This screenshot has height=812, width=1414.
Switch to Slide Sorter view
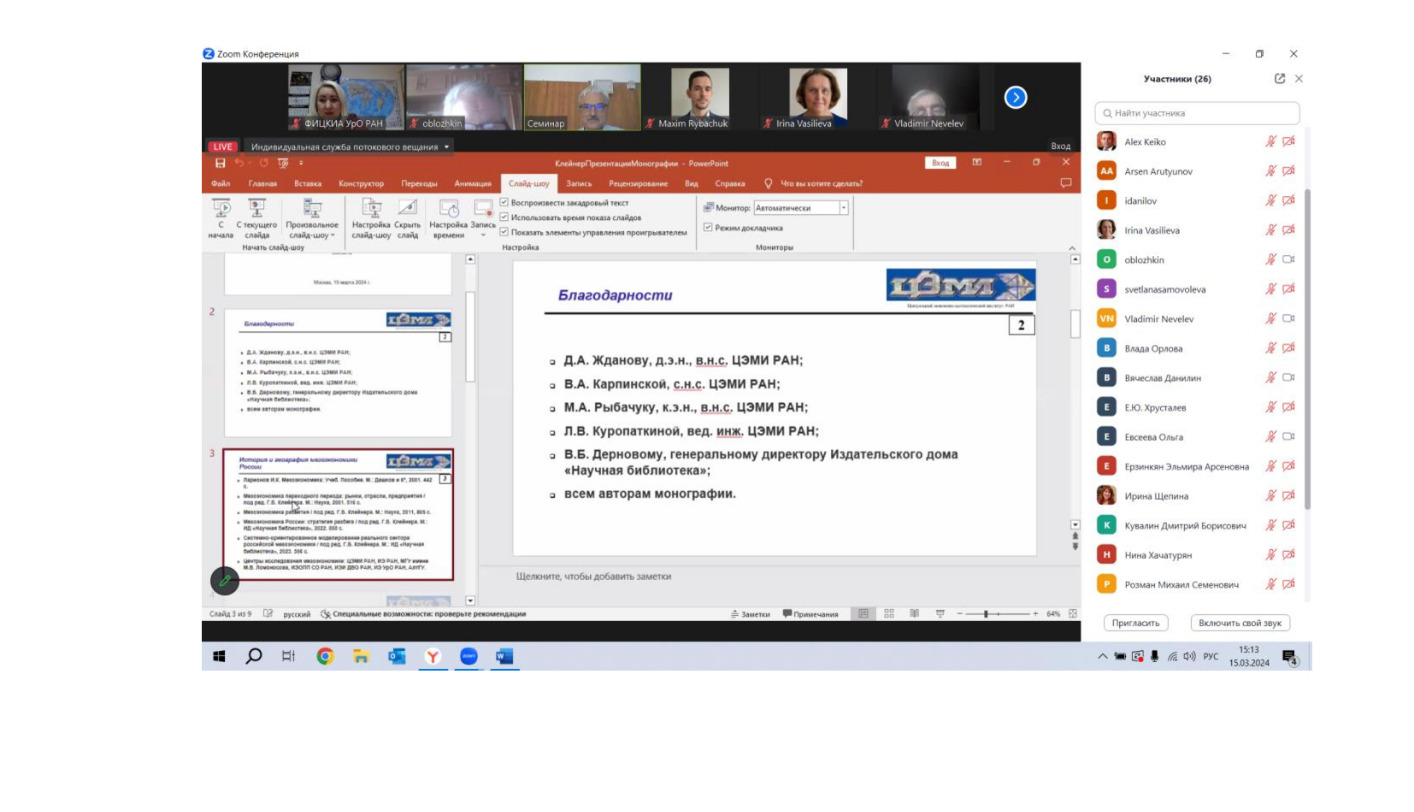point(889,614)
